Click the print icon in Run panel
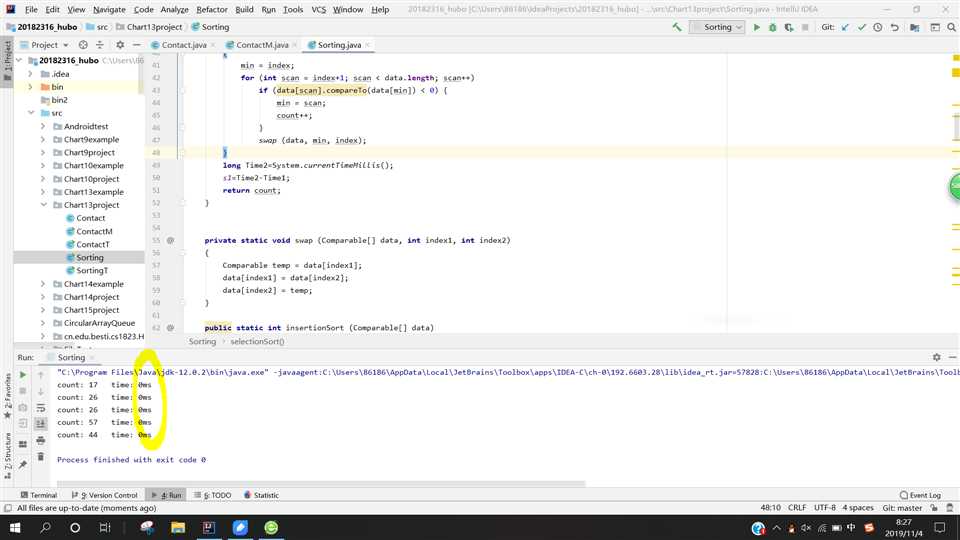The image size is (960, 540). (40, 440)
